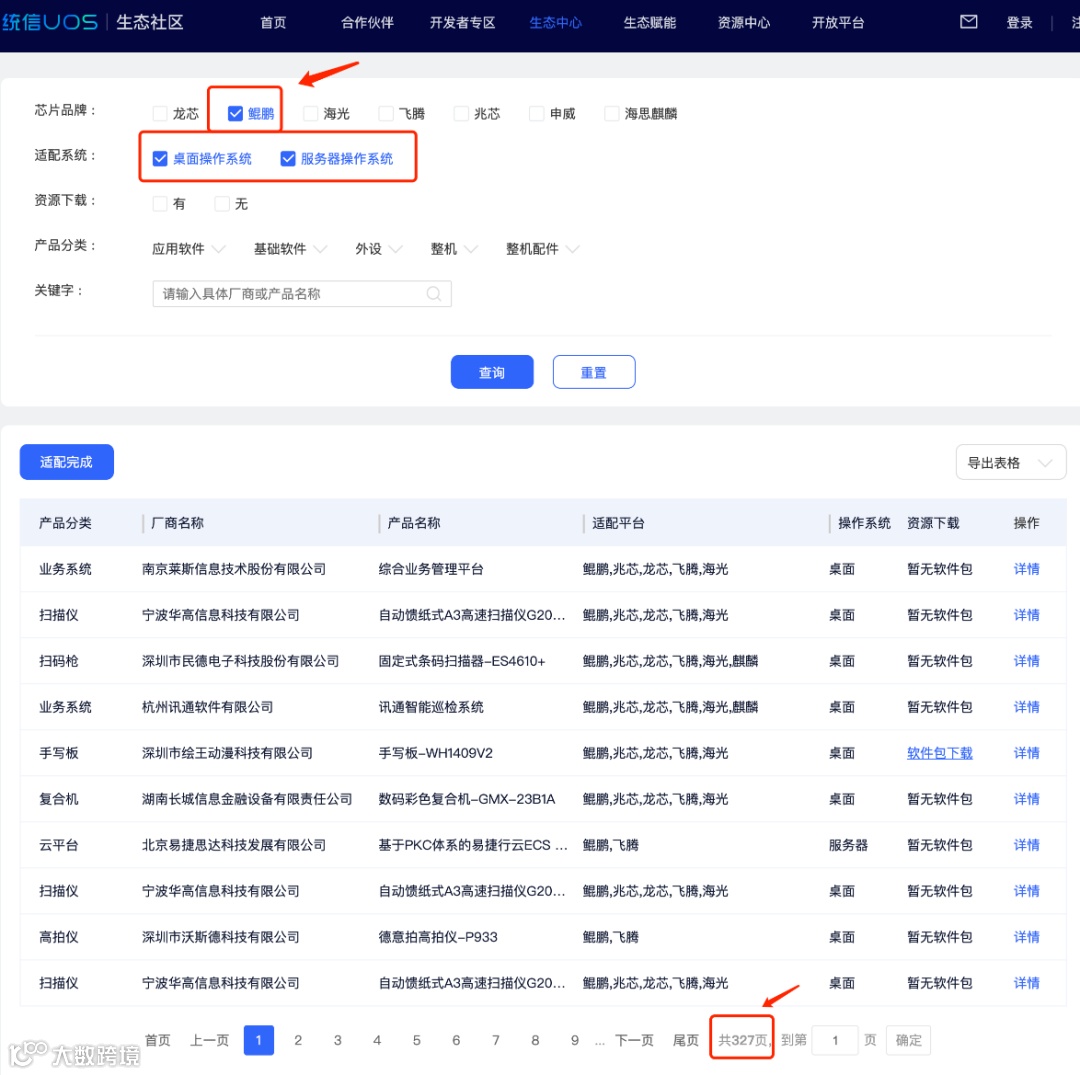Focus the keyword search input field
The image size is (1080, 1075).
302,294
